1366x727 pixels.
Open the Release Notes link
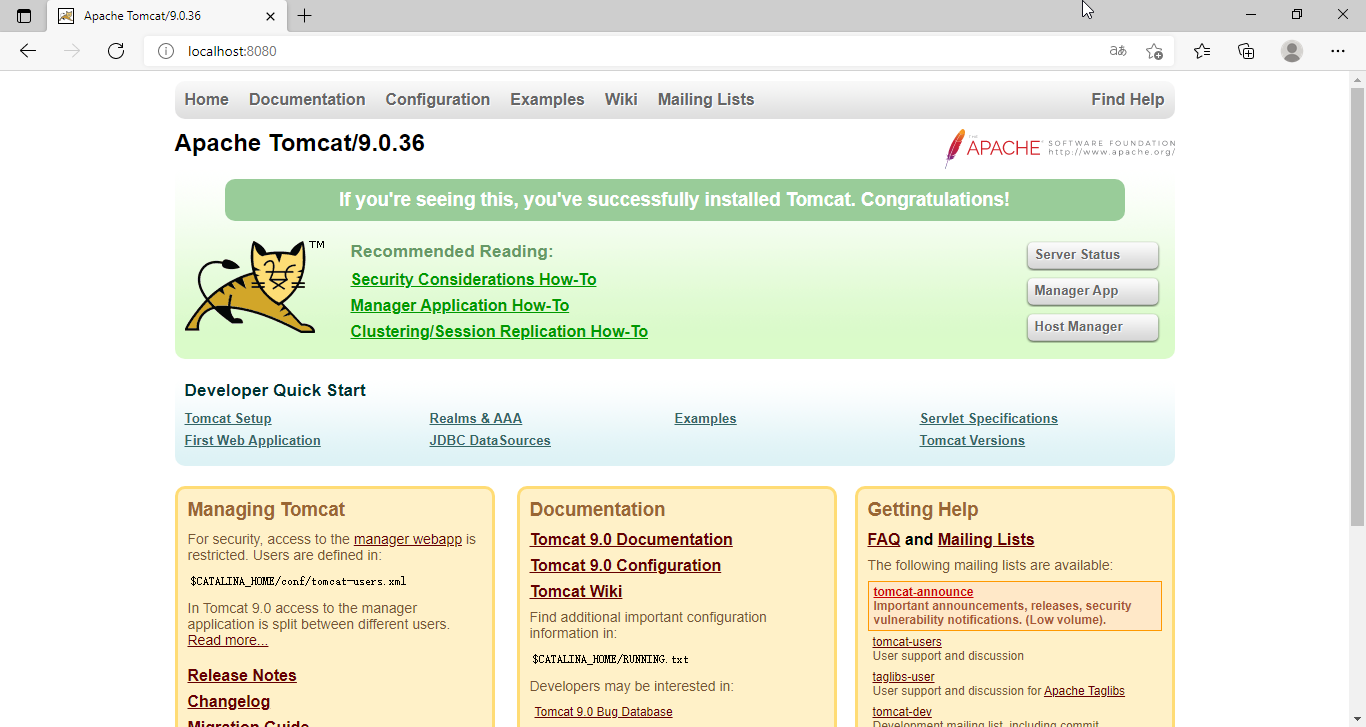point(242,676)
